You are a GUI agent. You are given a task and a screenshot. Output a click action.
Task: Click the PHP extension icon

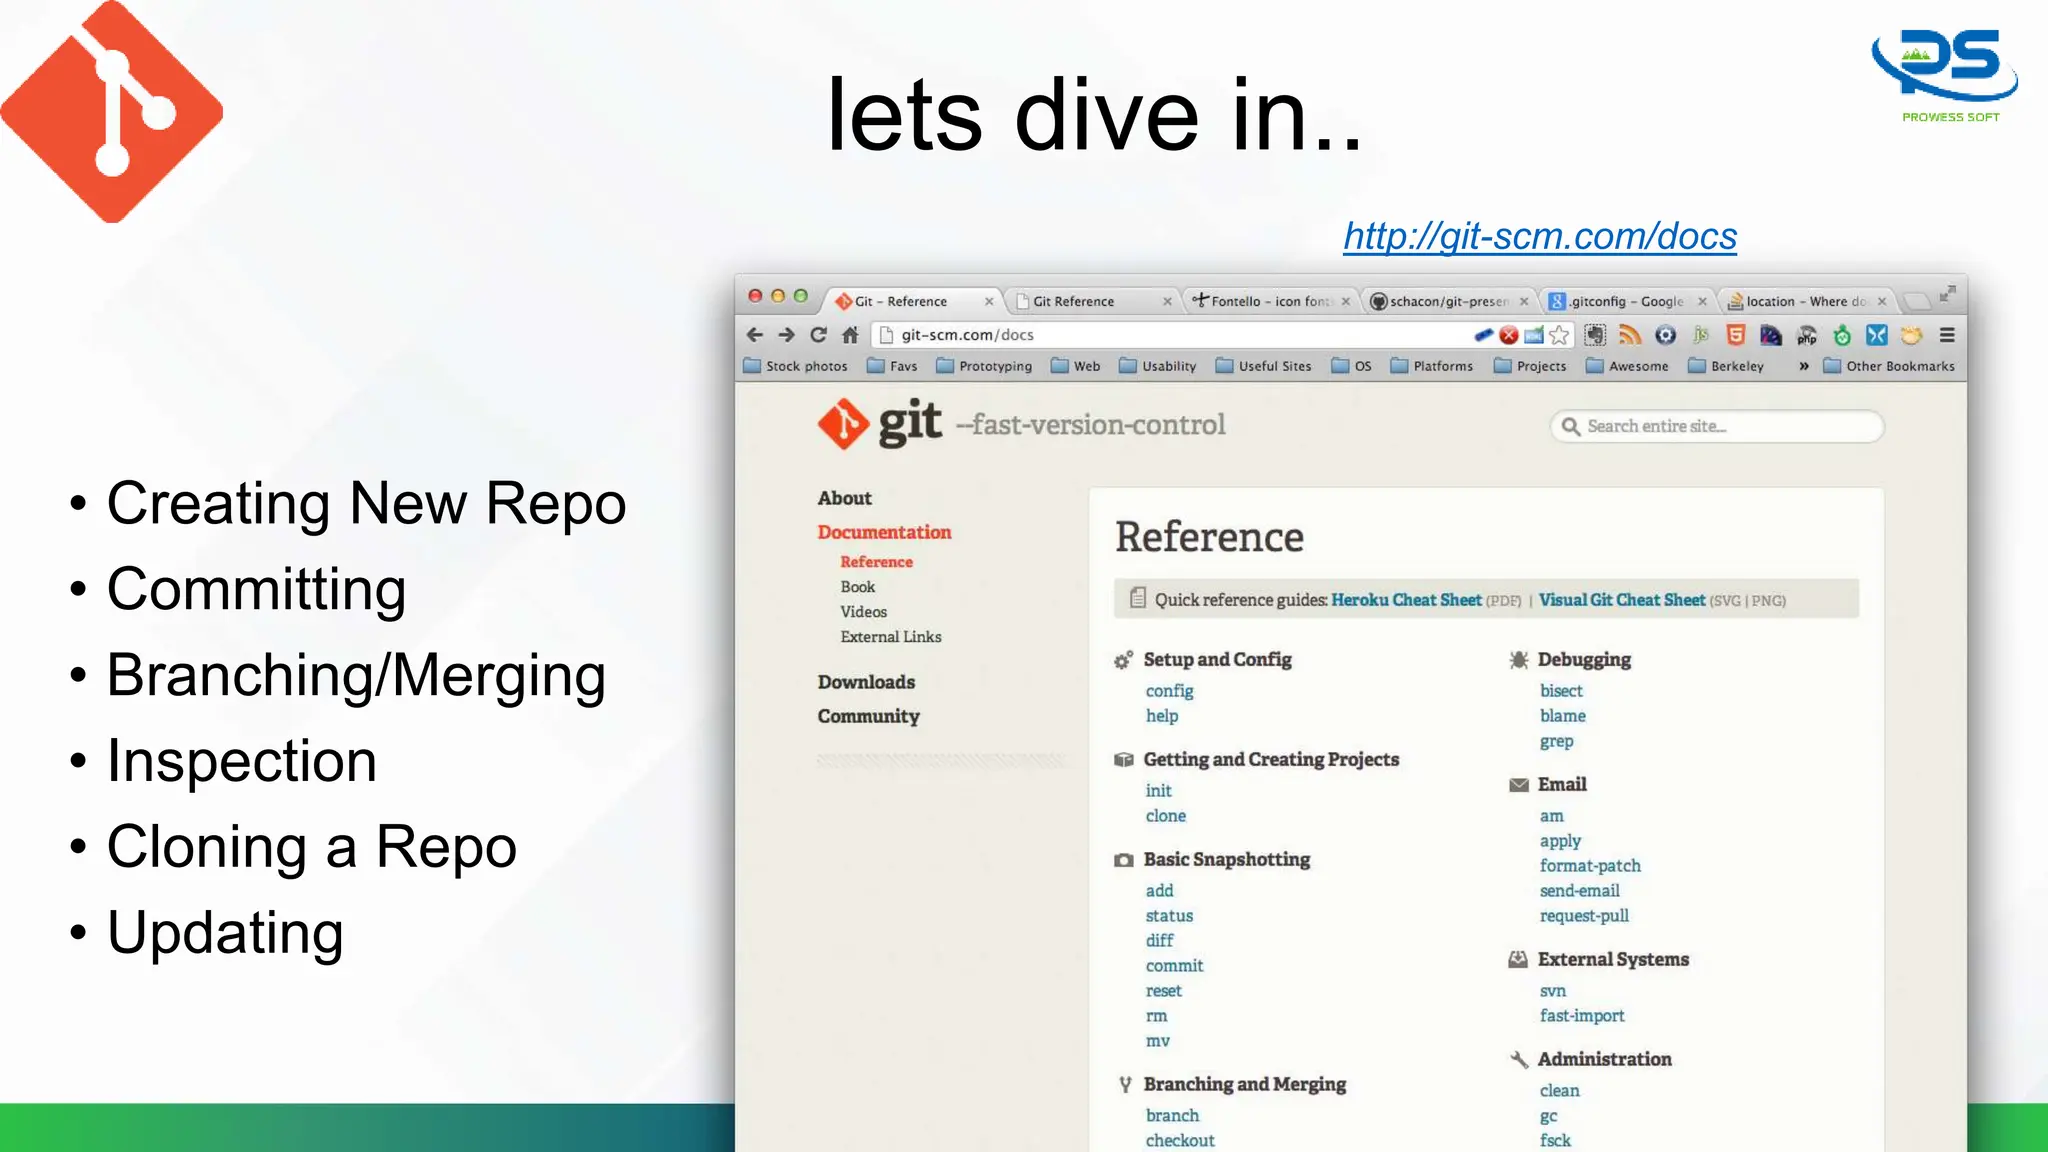point(1806,336)
